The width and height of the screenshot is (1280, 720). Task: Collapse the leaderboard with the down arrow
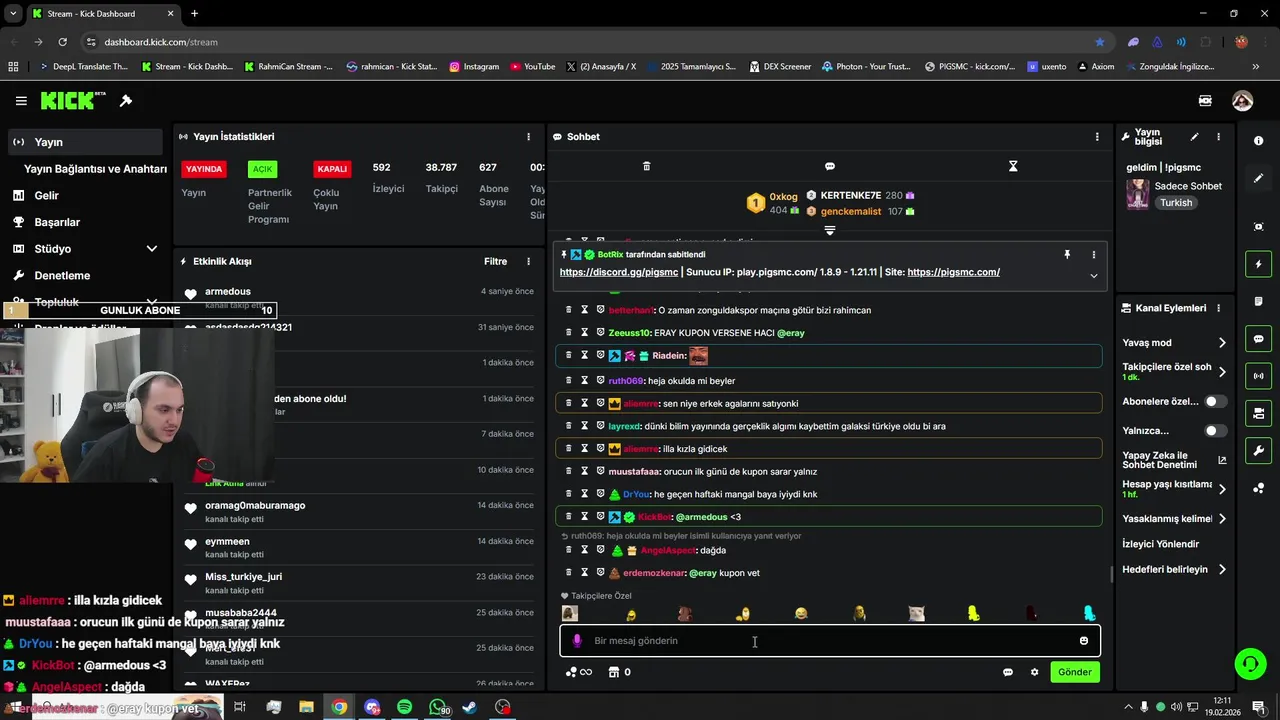[829, 231]
